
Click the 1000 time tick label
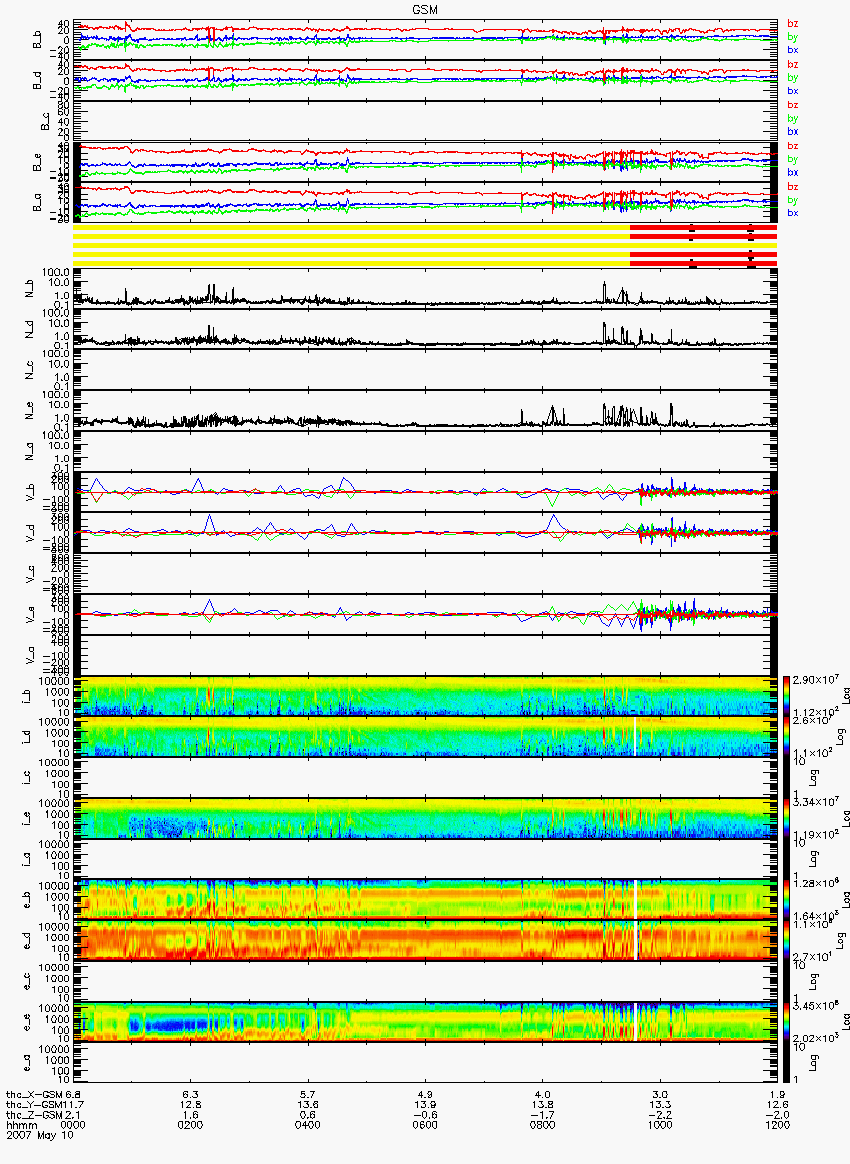click(660, 1125)
